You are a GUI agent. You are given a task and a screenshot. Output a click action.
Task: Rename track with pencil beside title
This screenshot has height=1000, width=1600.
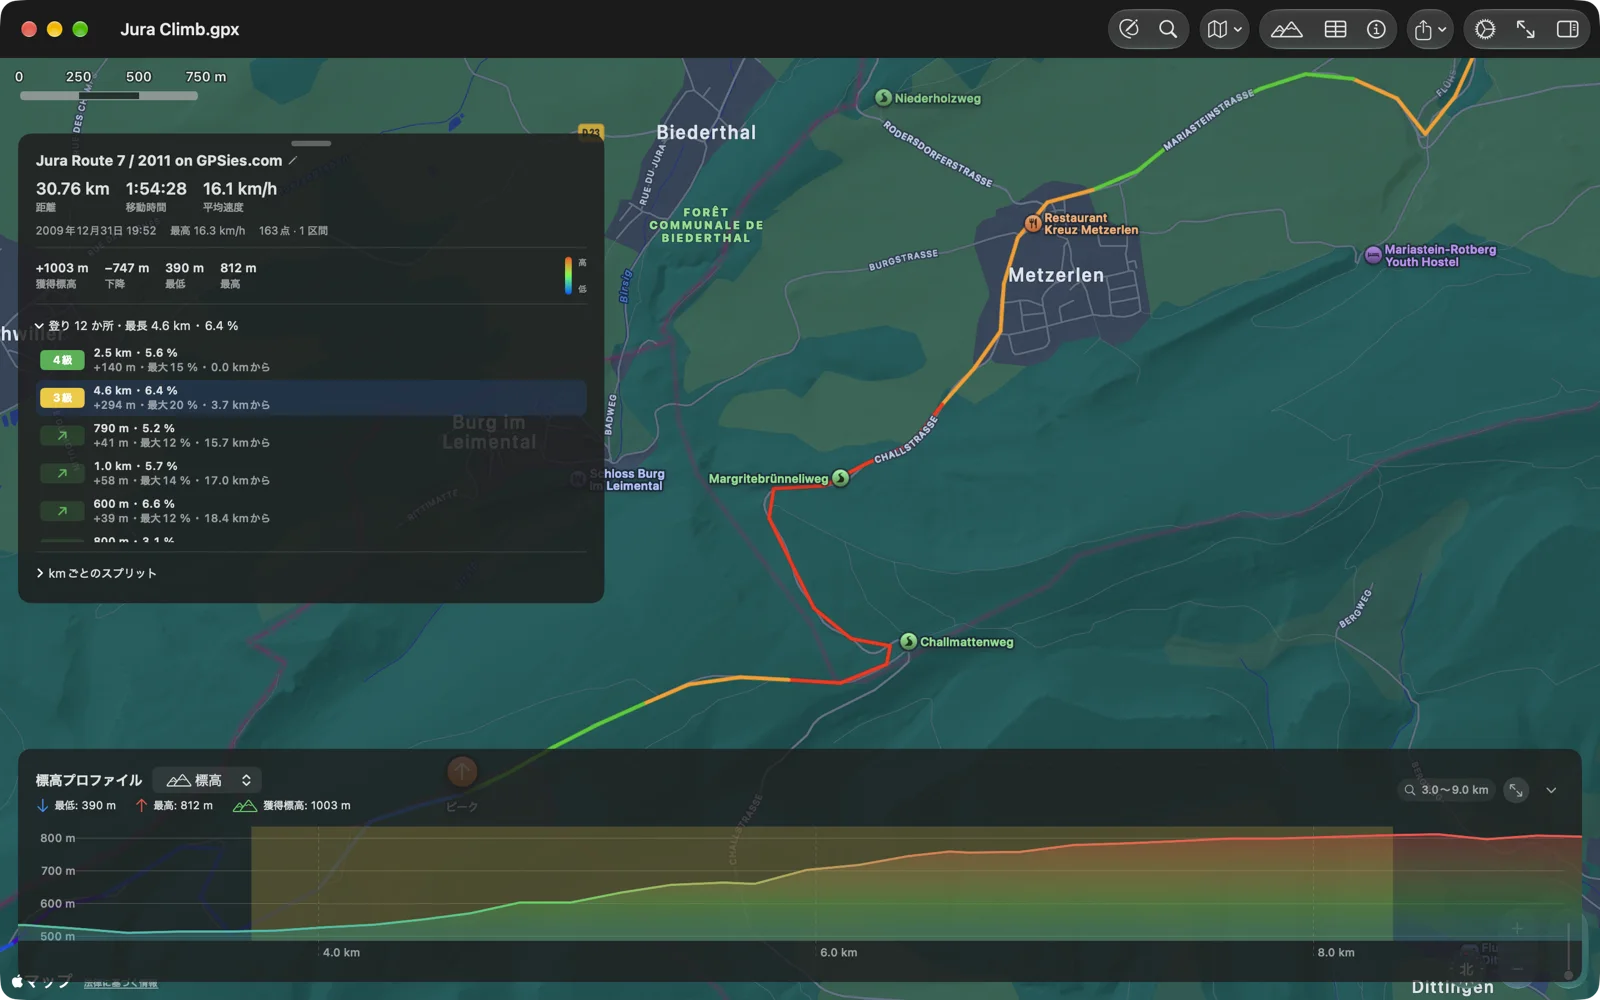(x=293, y=160)
